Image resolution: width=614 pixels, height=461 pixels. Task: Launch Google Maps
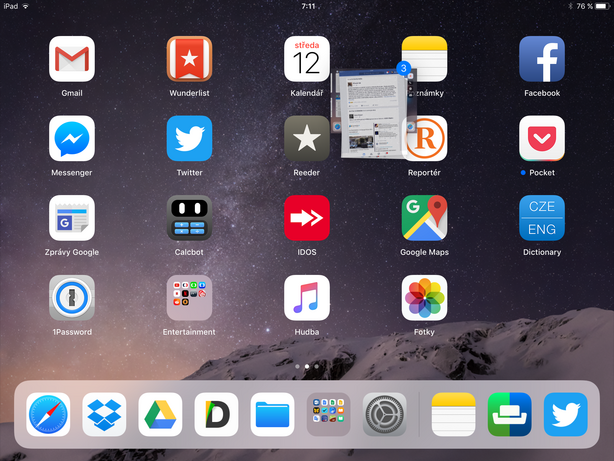[424, 218]
